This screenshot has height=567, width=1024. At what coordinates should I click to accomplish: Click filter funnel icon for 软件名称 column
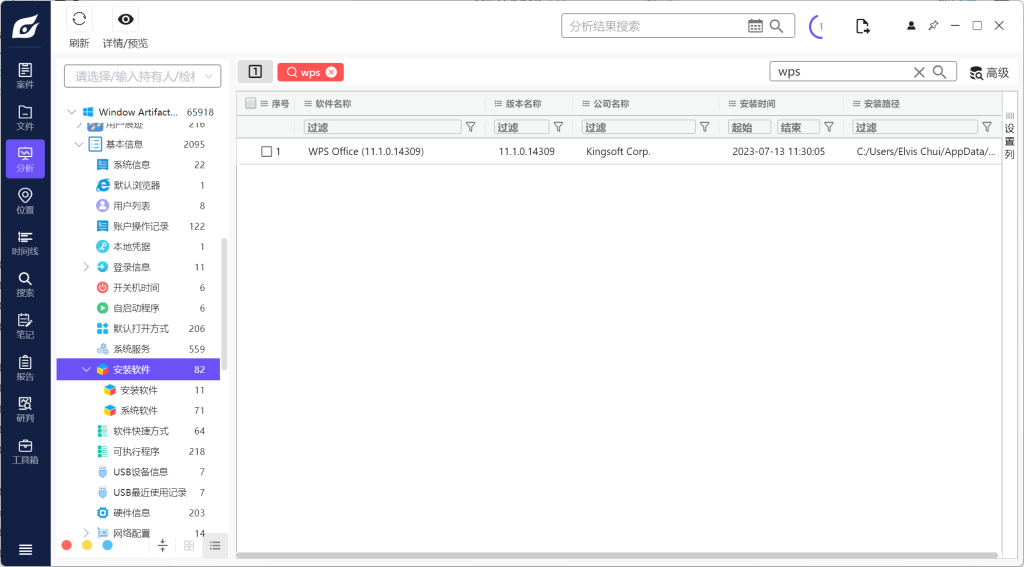470,127
